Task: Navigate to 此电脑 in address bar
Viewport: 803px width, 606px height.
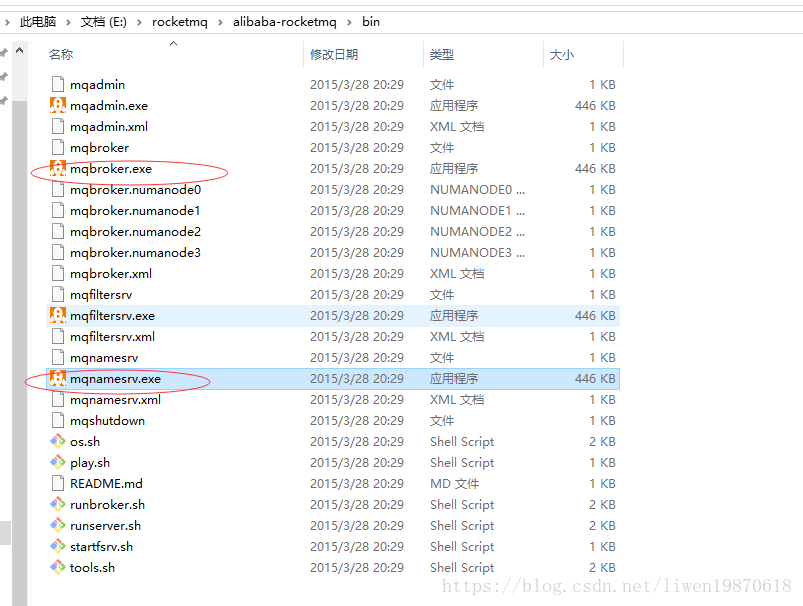Action: click(x=38, y=22)
